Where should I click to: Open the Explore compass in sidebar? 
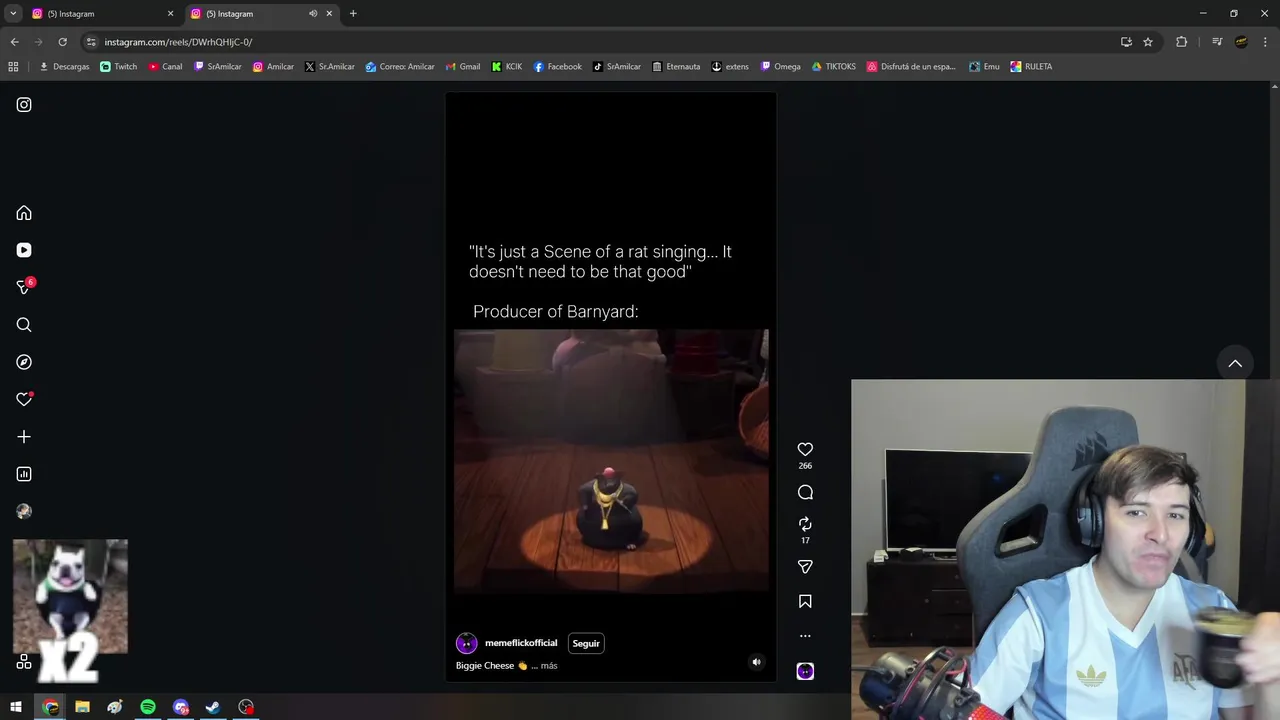tap(24, 362)
